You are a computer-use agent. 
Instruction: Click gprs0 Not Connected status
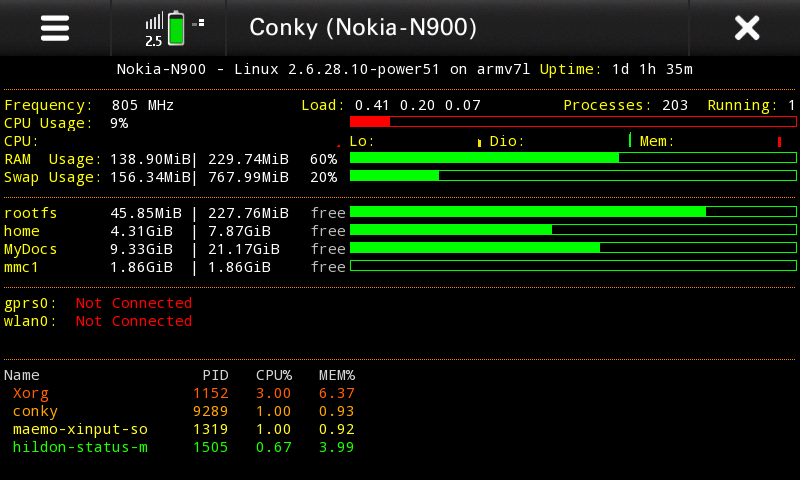[134, 304]
